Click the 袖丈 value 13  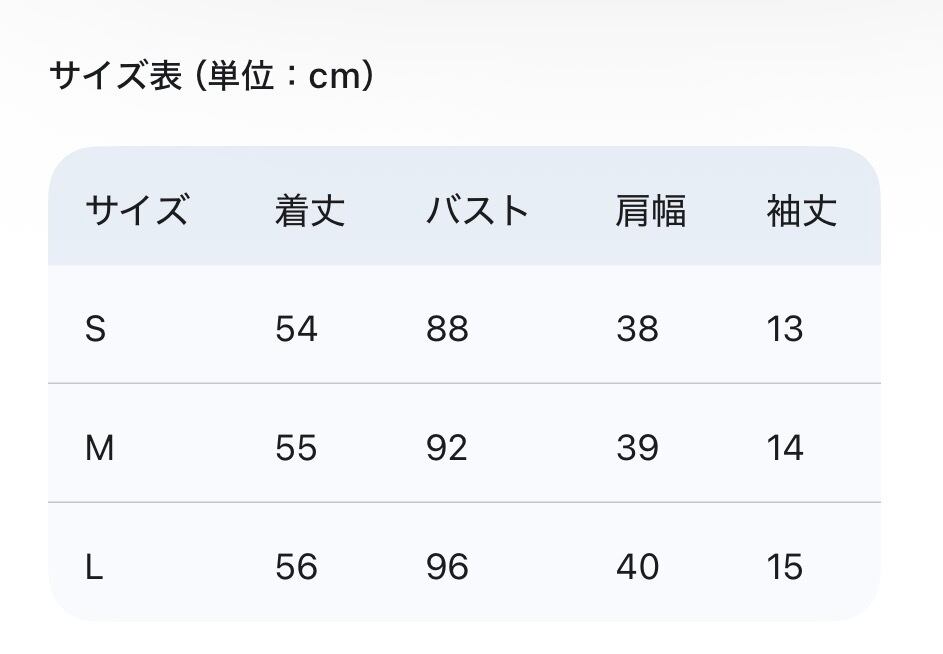pyautogui.click(x=785, y=329)
